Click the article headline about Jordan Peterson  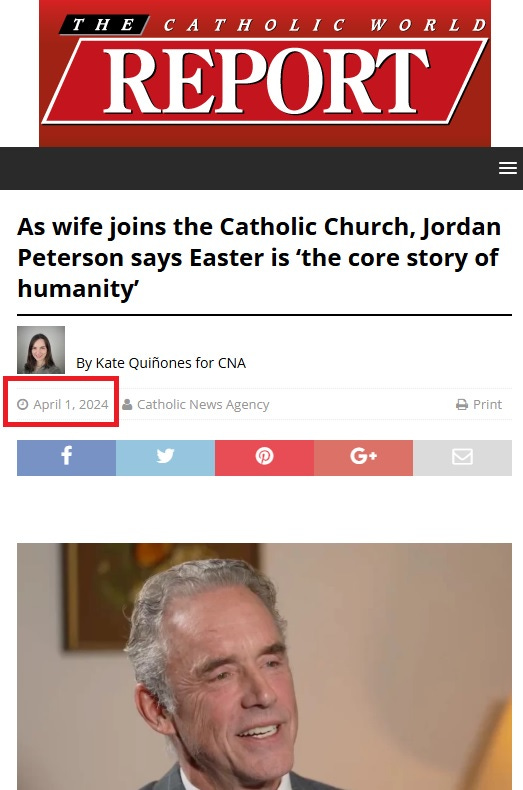[x=259, y=257]
